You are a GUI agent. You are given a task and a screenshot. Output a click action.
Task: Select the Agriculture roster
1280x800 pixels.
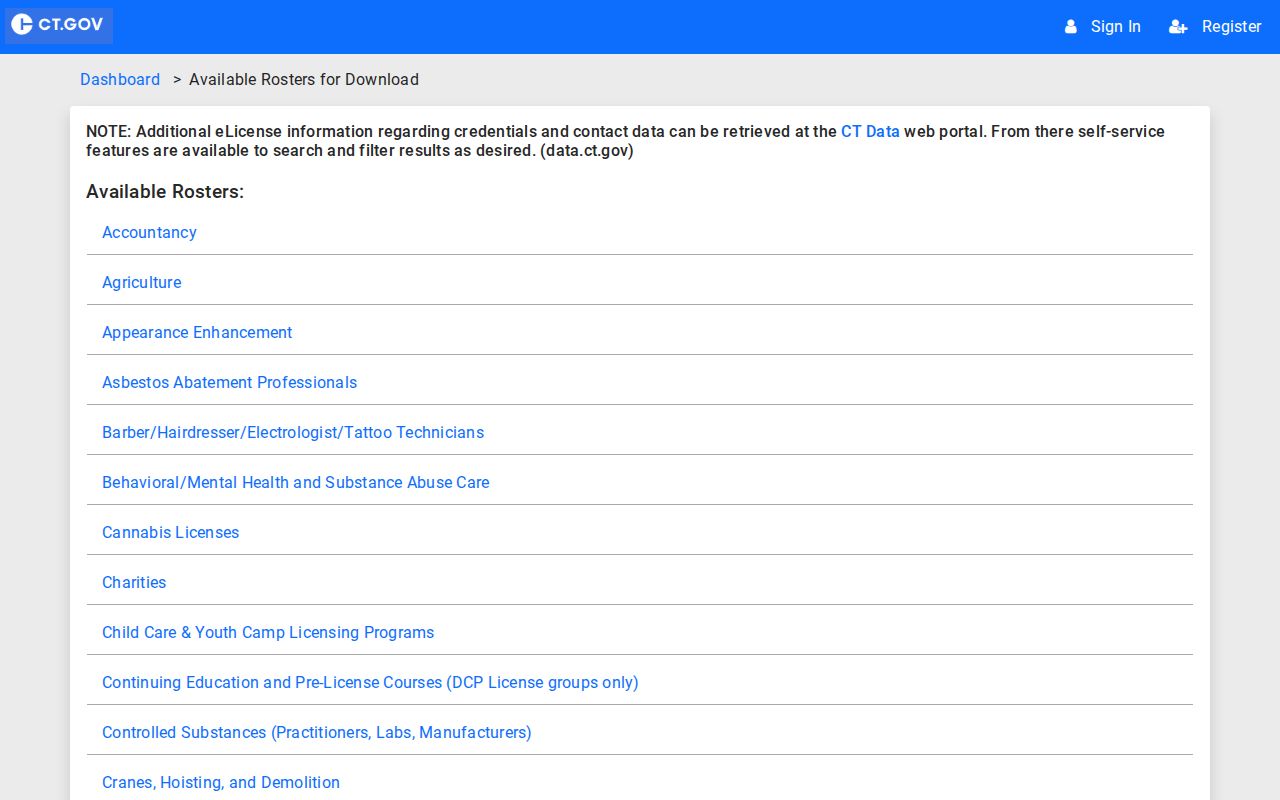point(142,282)
